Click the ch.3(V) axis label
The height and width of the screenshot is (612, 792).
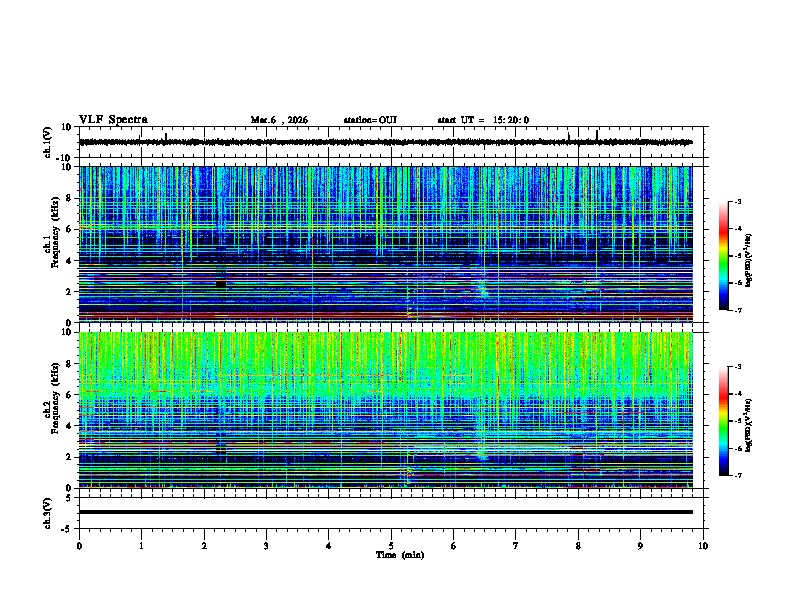[x=47, y=513]
